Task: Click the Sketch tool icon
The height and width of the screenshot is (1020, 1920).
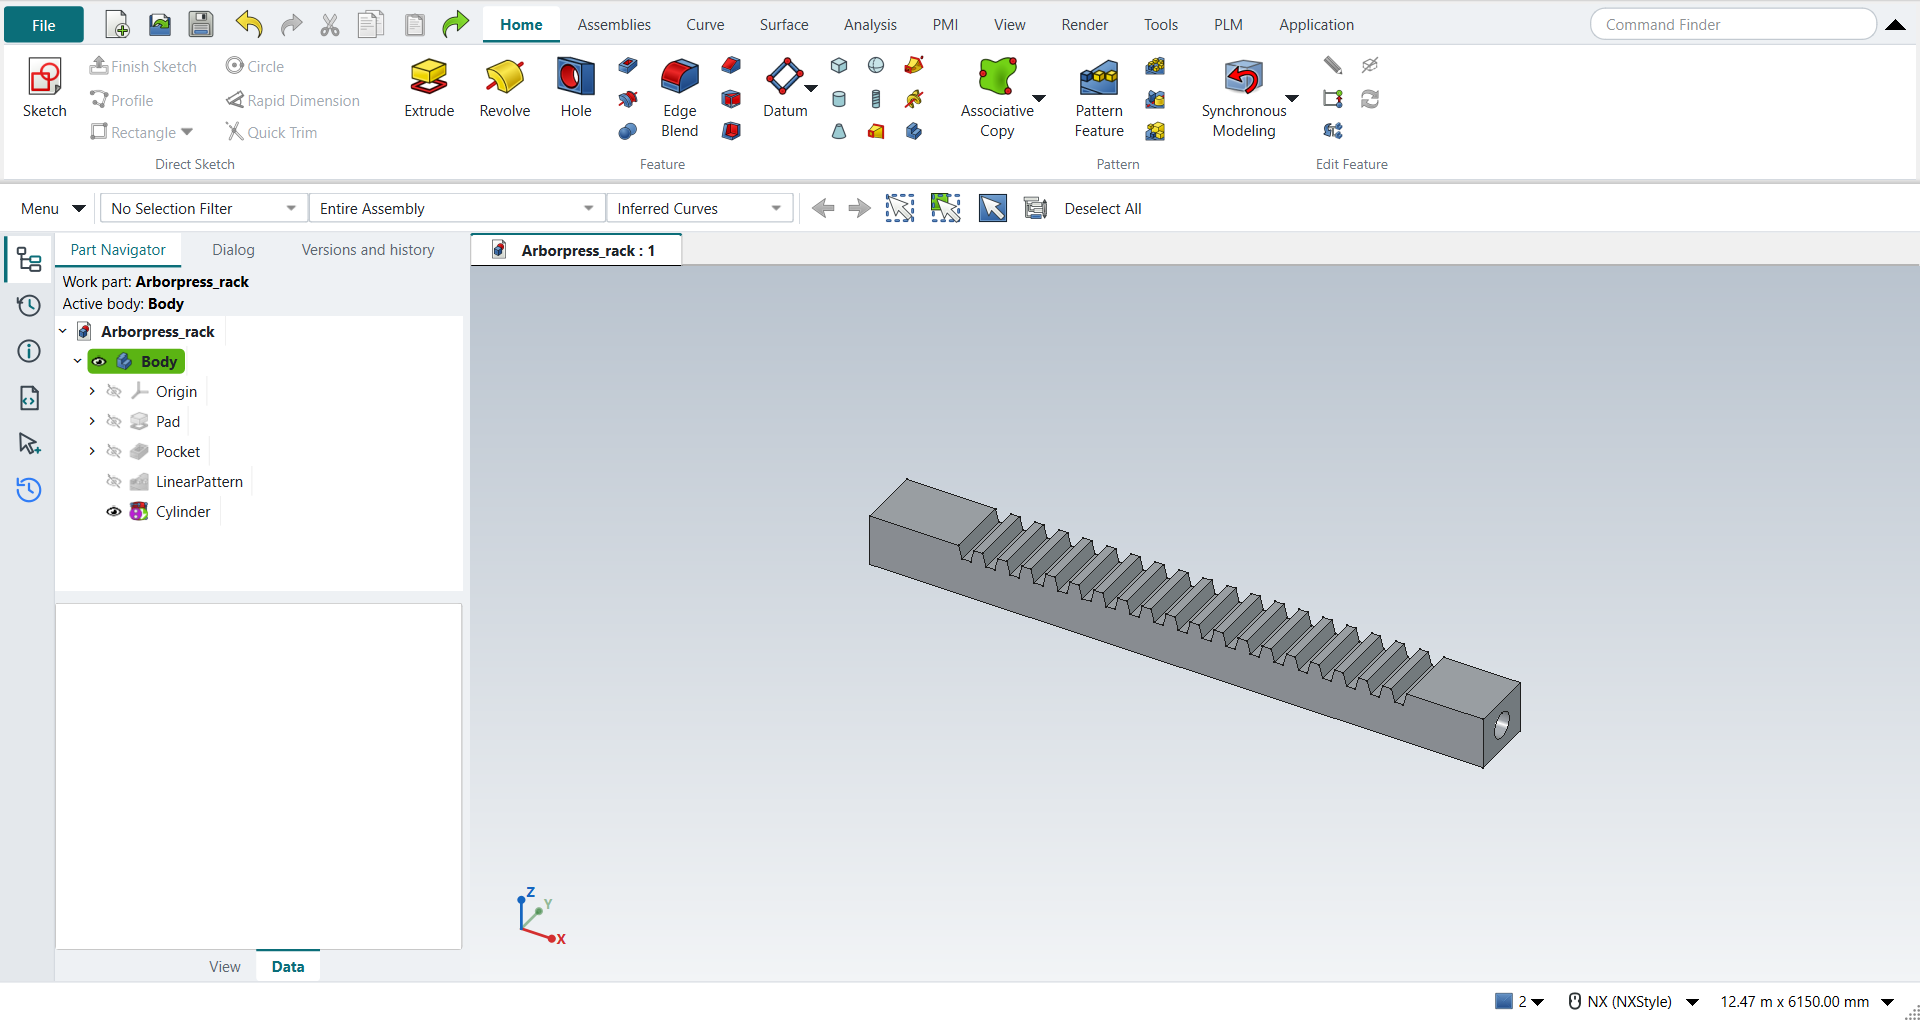Action: 45,77
